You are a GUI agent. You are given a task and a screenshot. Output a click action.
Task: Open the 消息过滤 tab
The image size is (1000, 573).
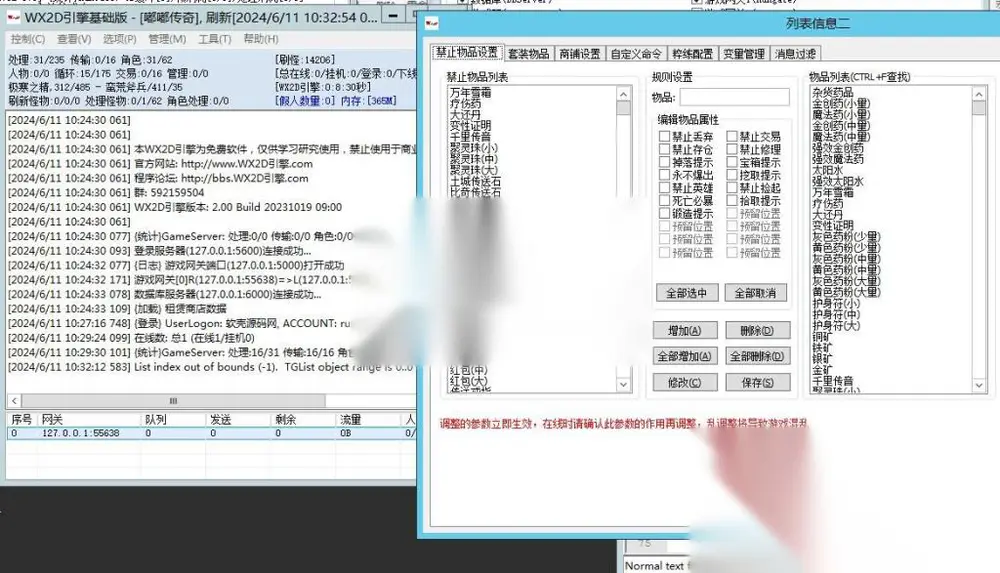795,54
